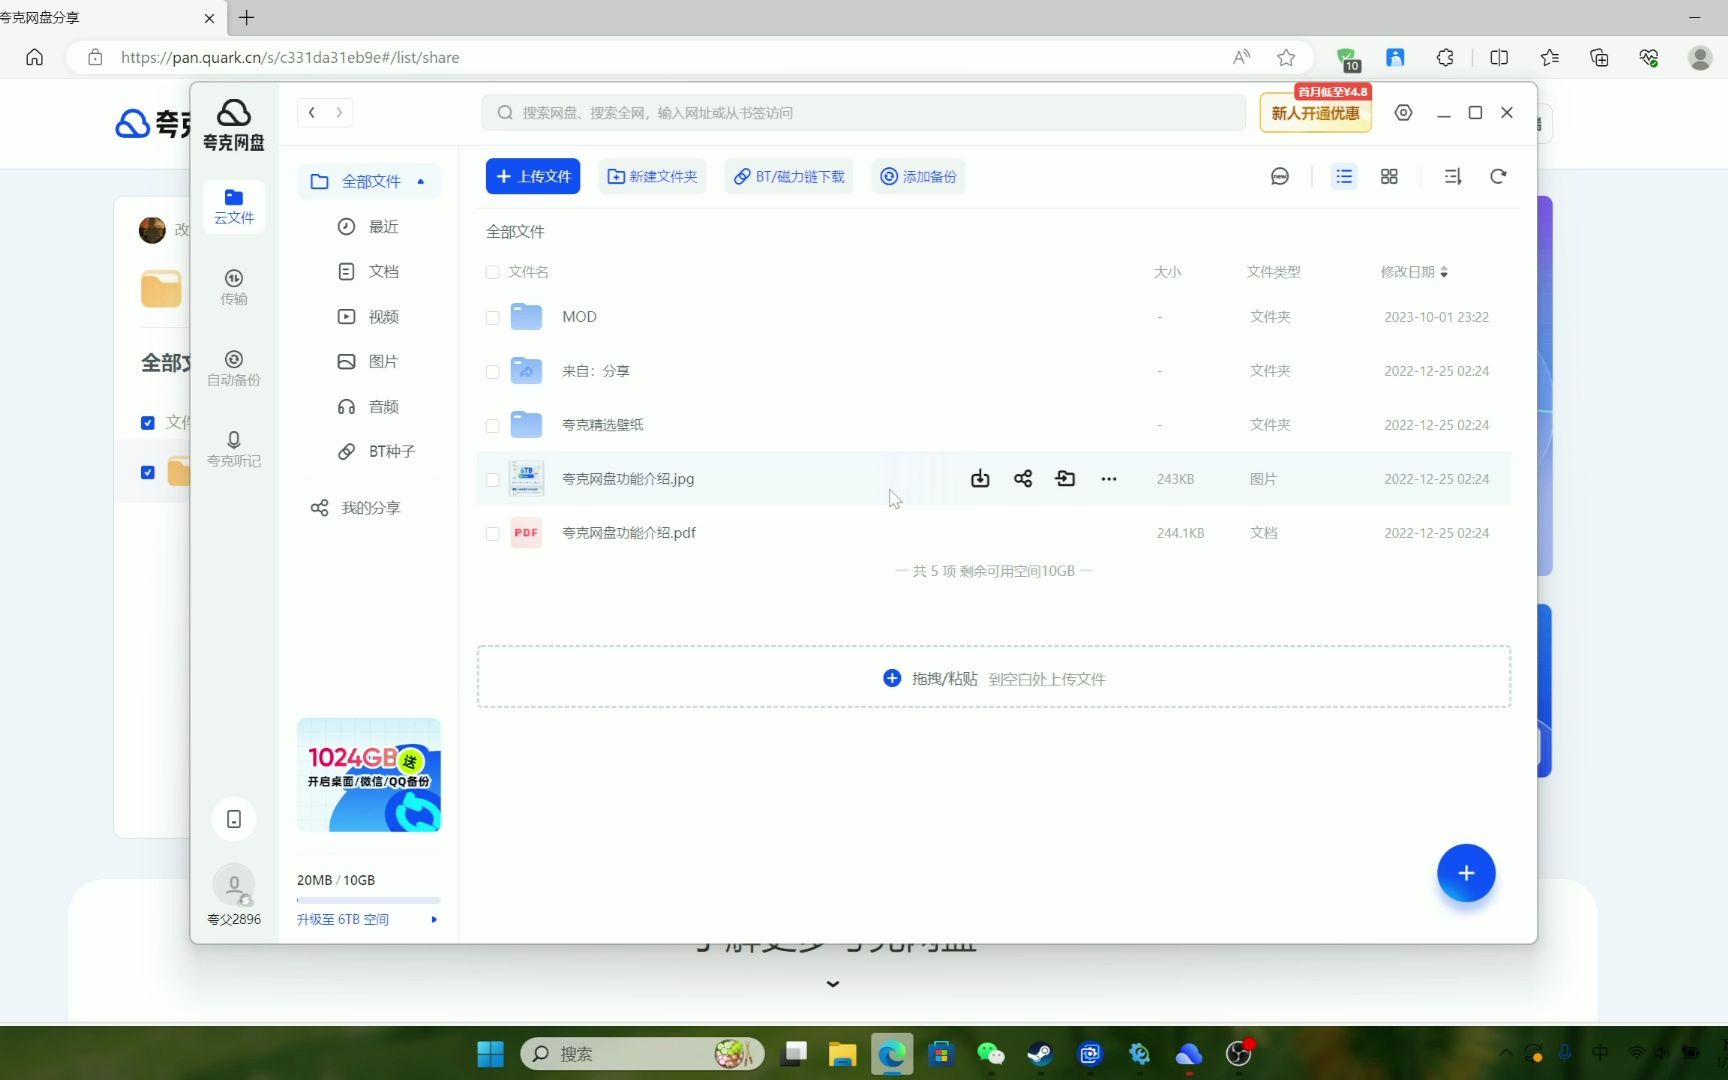This screenshot has width=1728, height=1080.
Task: Open File Explorer from the taskbar
Action: point(842,1053)
